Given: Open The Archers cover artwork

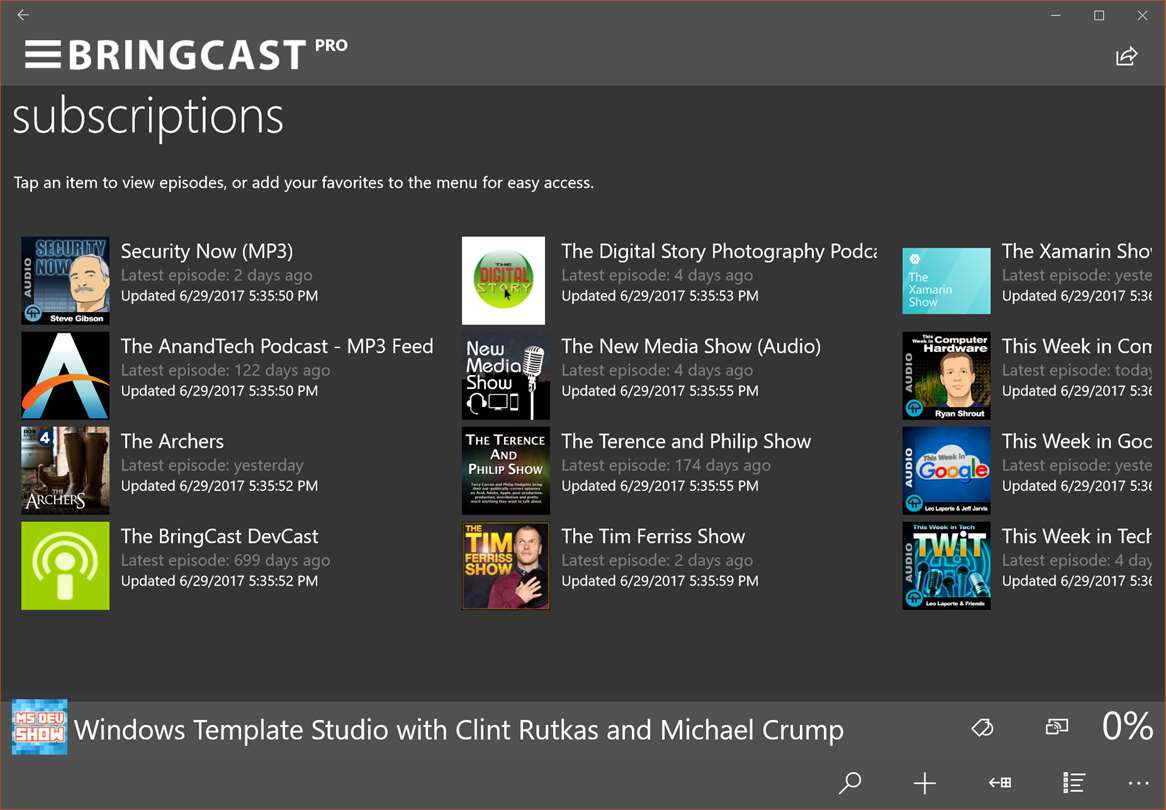Looking at the screenshot, I should [x=65, y=471].
